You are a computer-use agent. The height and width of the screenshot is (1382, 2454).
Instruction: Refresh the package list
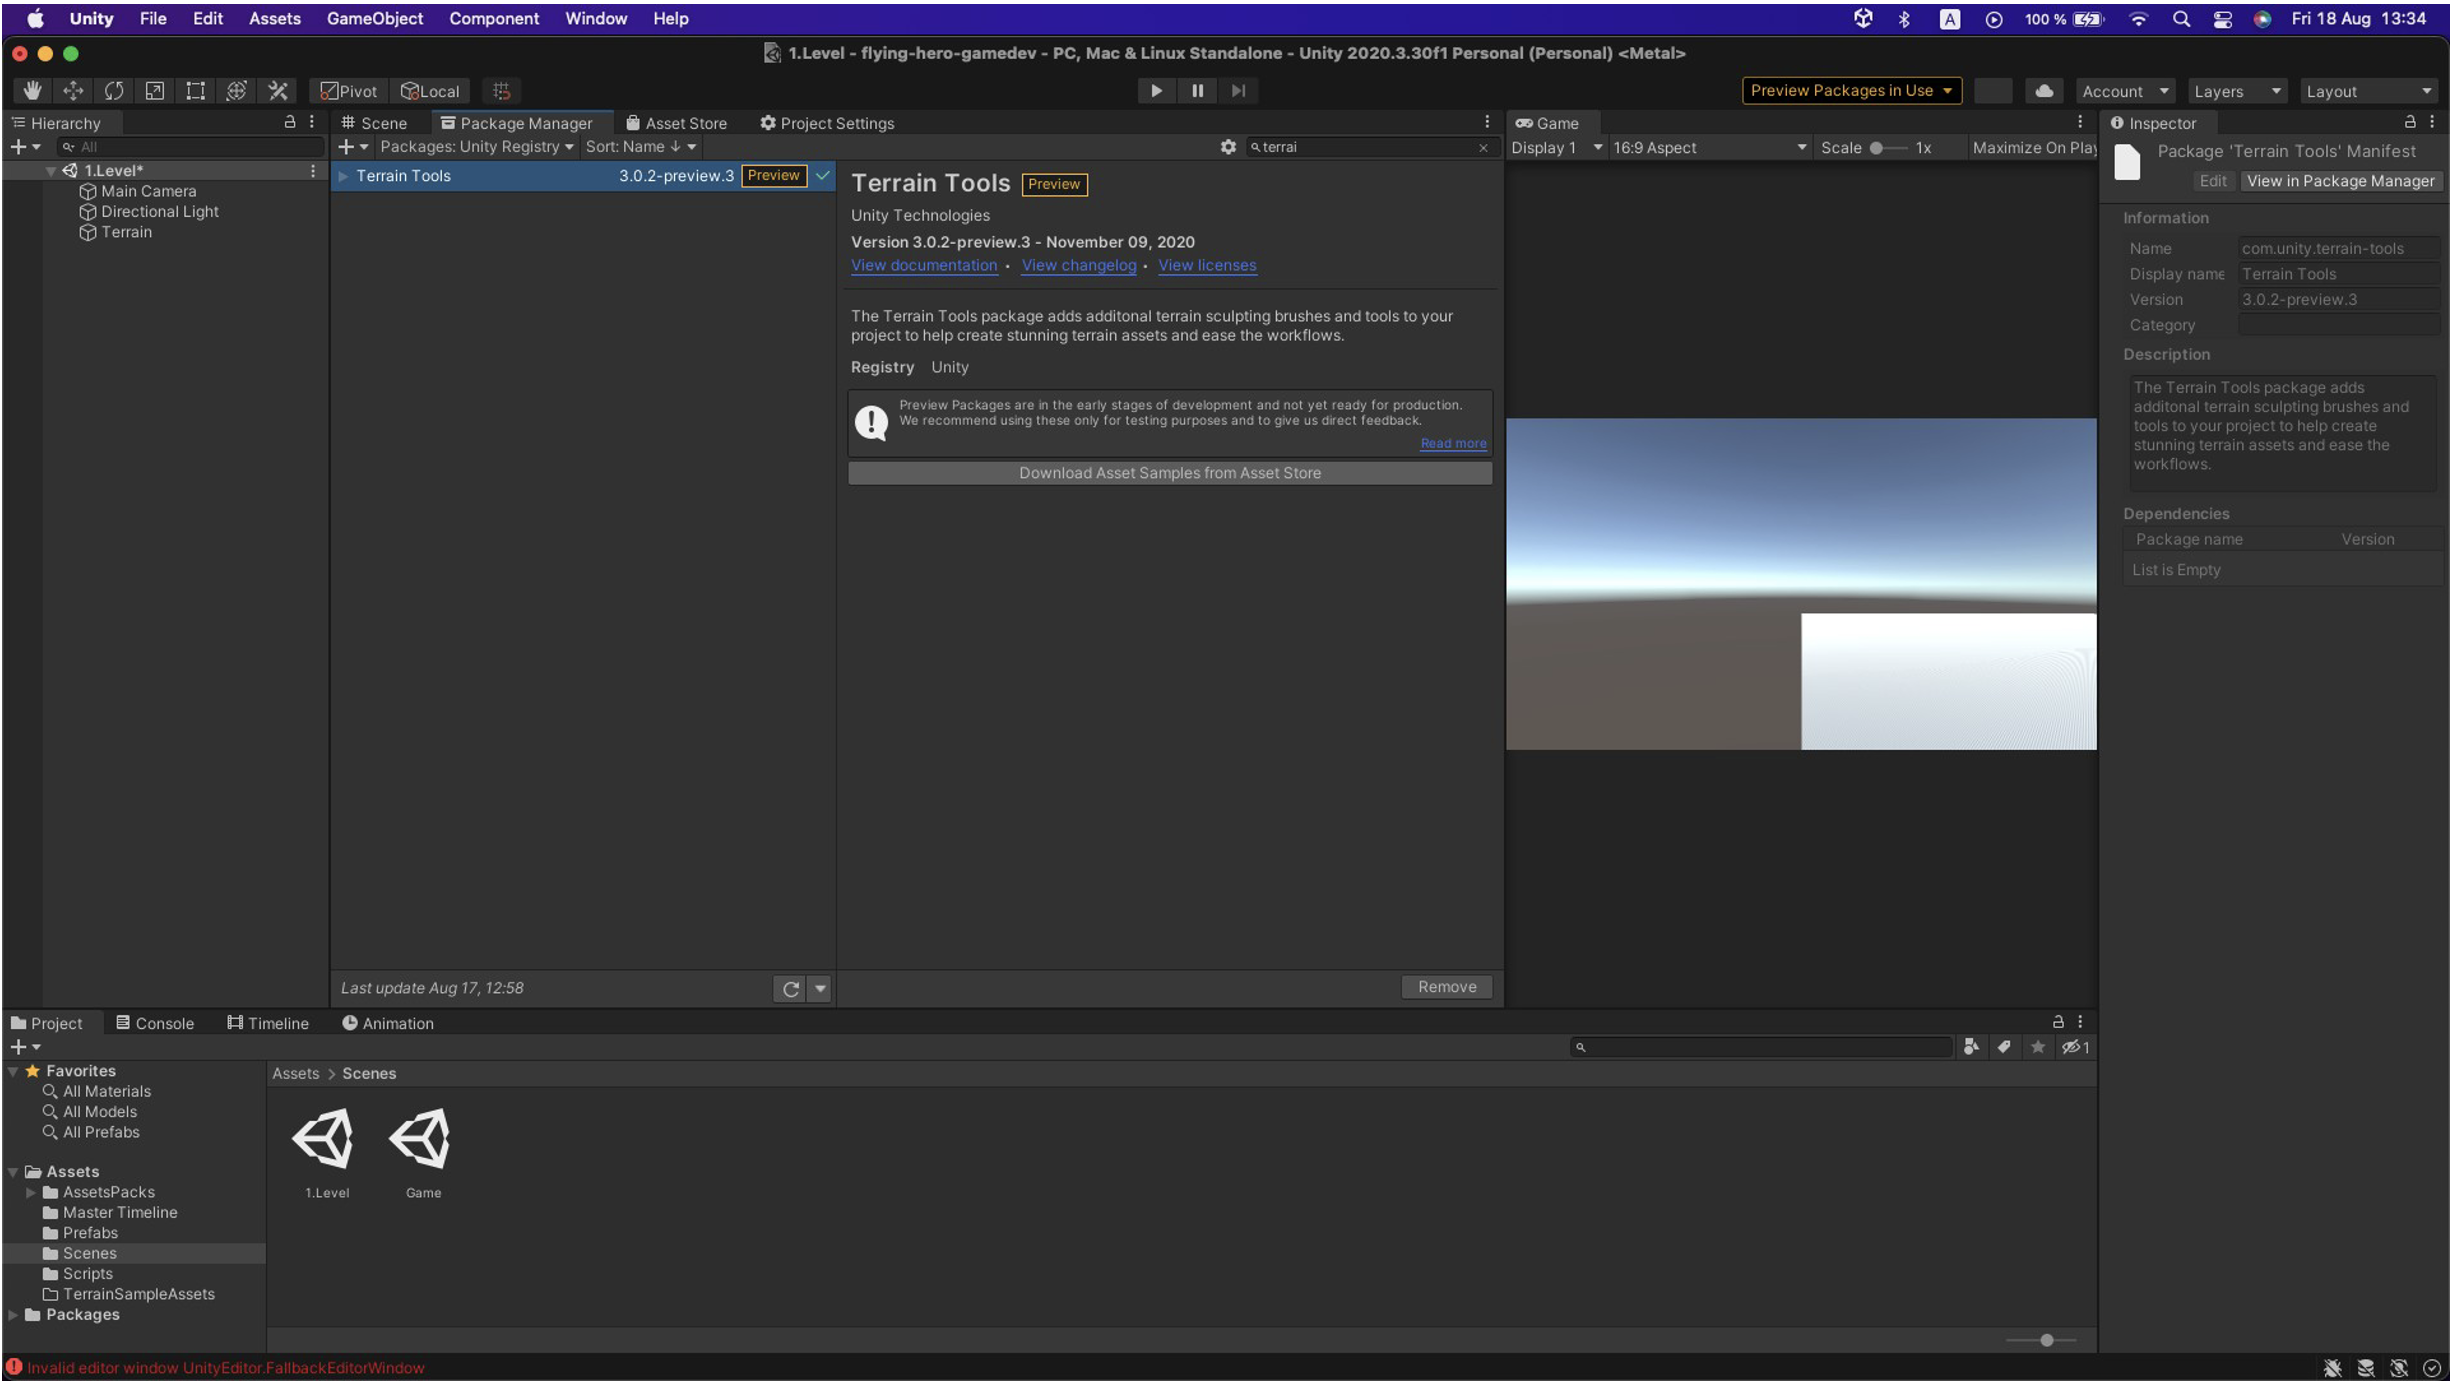[x=790, y=988]
